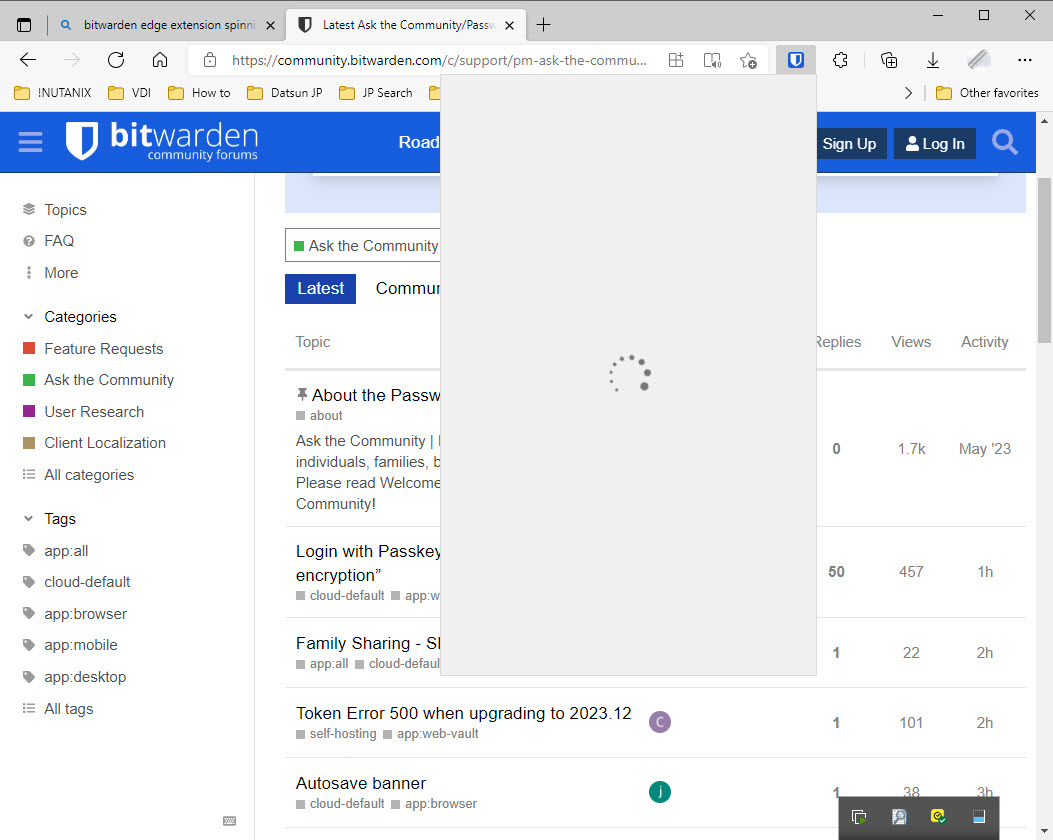Click the keyboard shortcuts icon in sidebar
The height and width of the screenshot is (840, 1053).
[x=229, y=821]
